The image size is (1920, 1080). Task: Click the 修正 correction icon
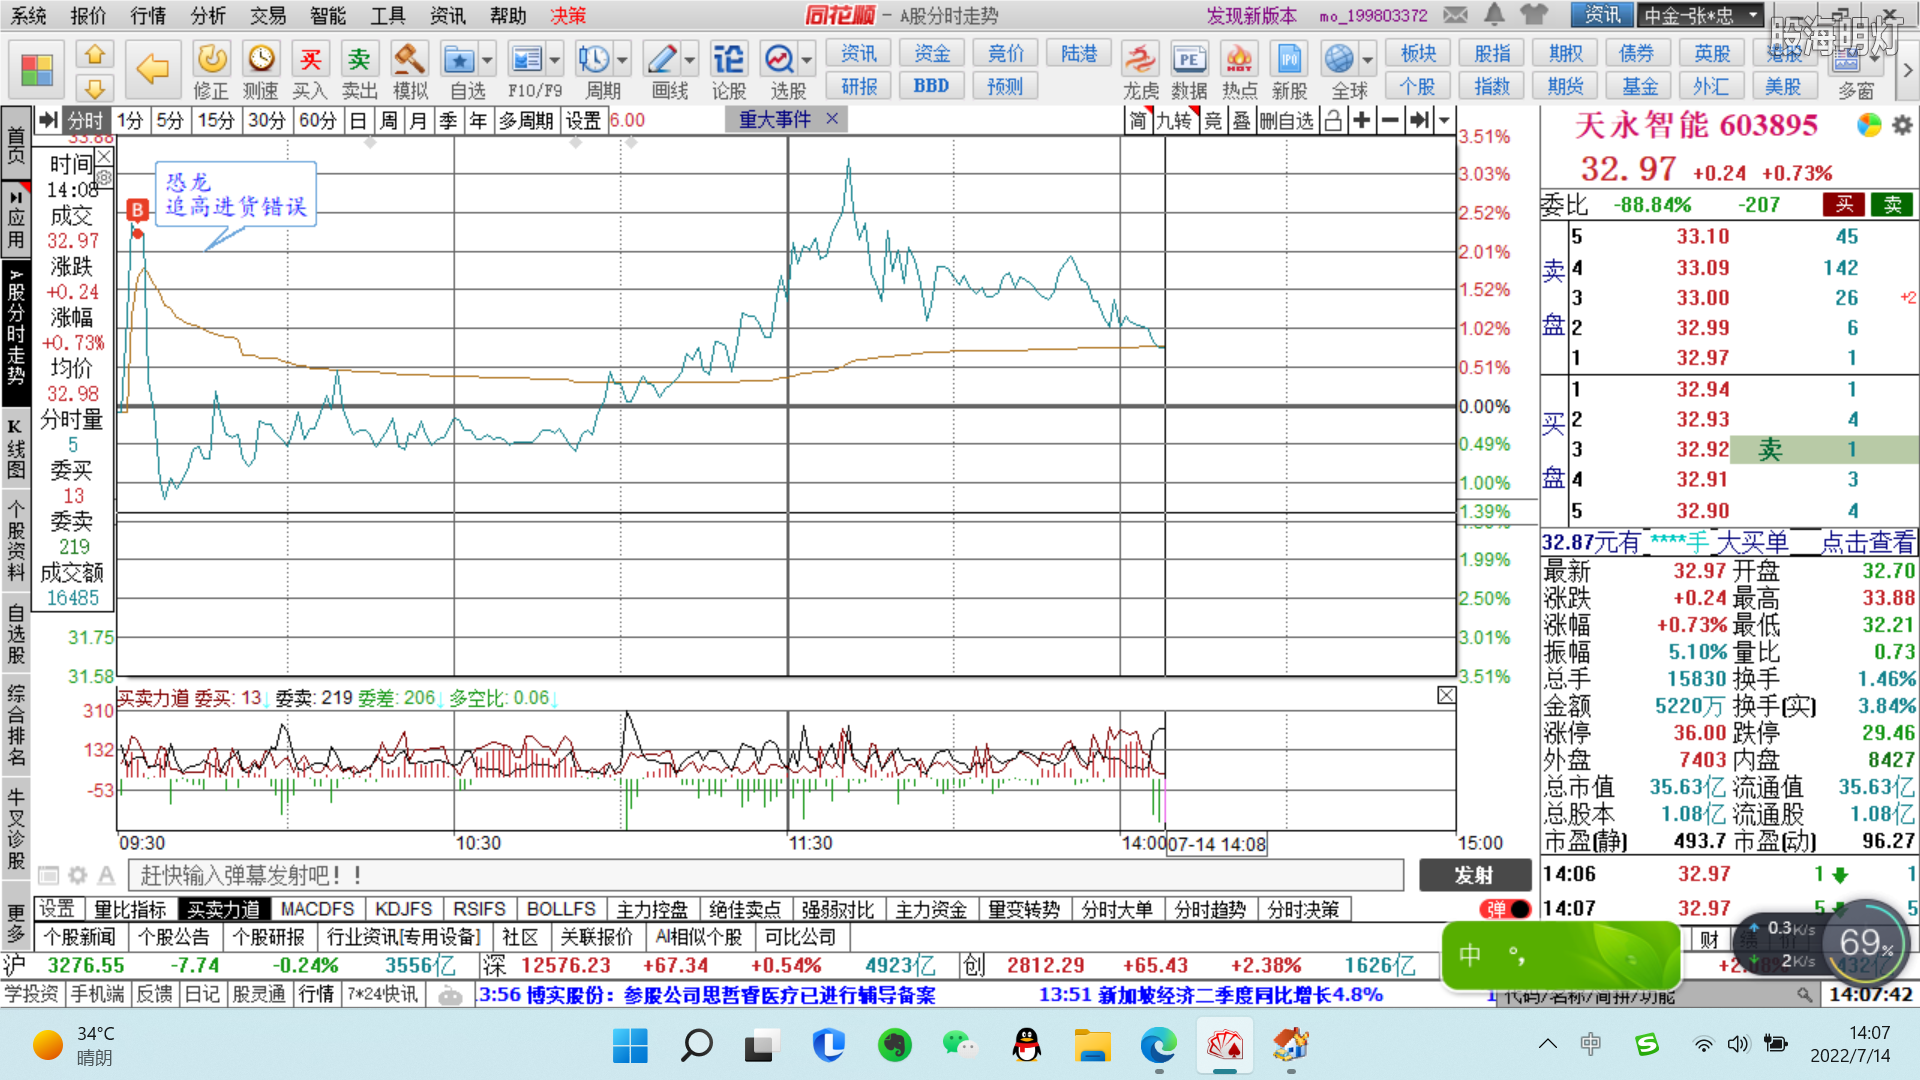point(211,59)
